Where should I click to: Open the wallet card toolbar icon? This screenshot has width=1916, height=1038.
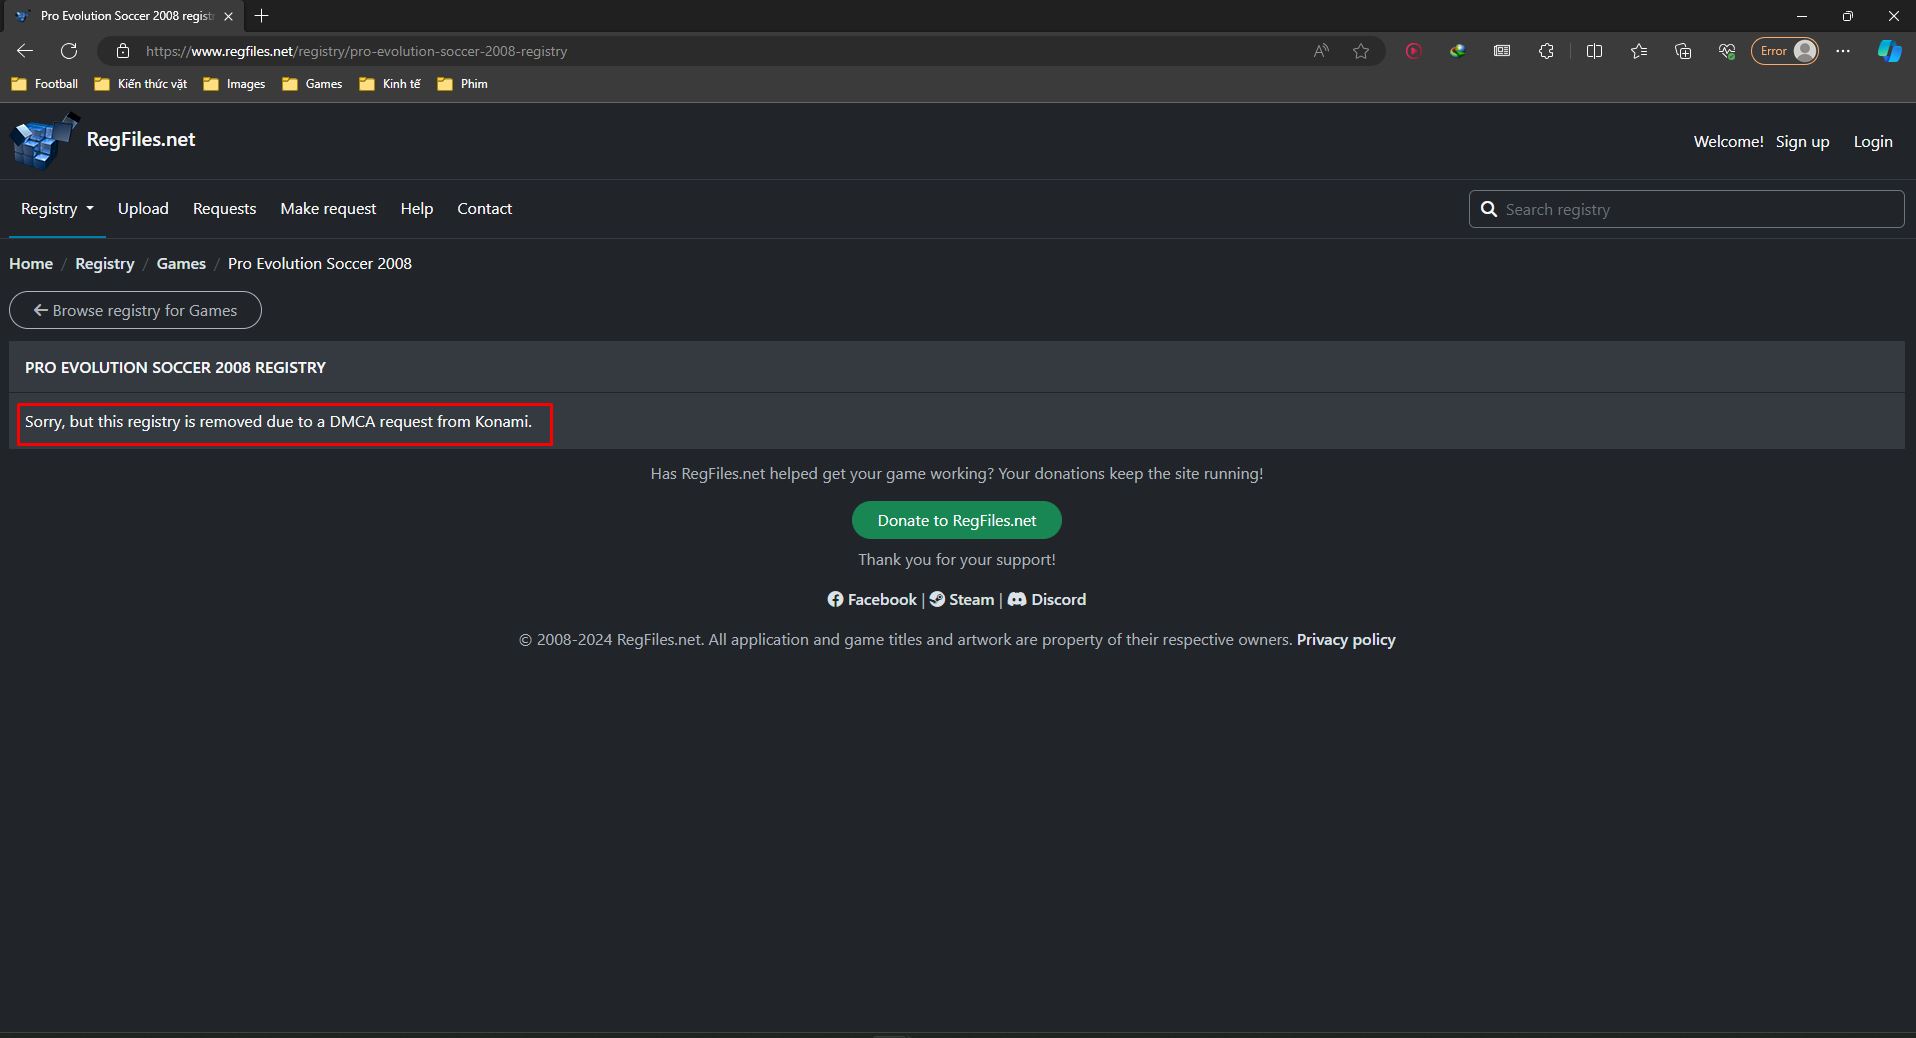(x=1502, y=51)
